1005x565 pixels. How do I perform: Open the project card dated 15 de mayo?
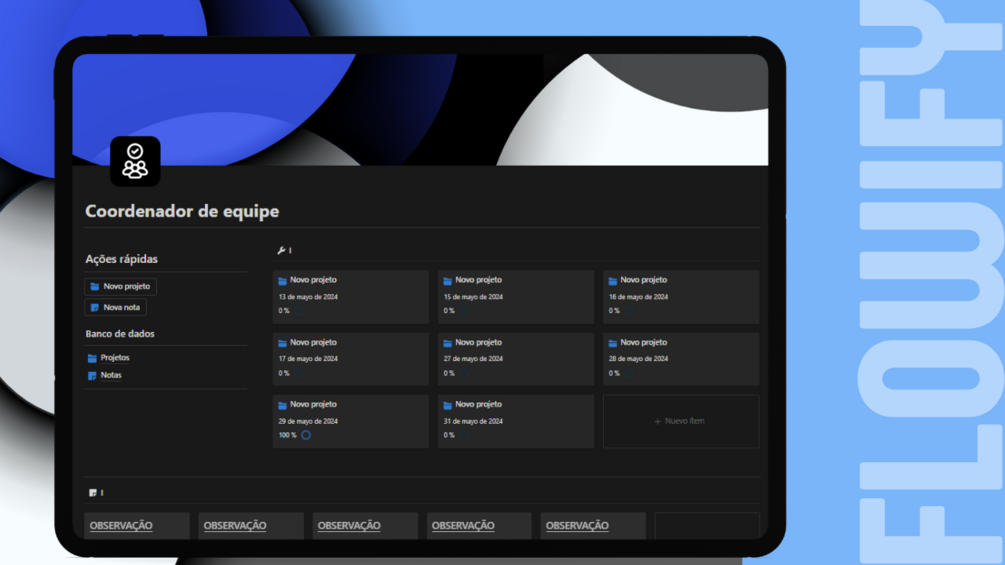click(516, 297)
